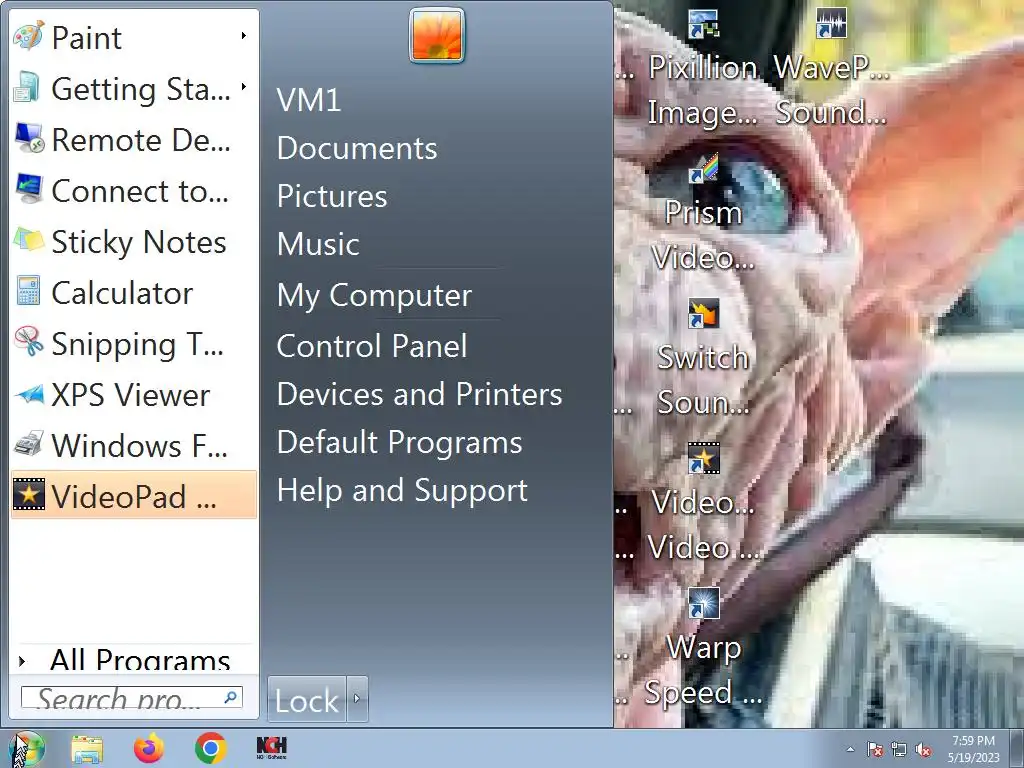Click the Windows Start orb
This screenshot has width=1024, height=768.
point(25,748)
